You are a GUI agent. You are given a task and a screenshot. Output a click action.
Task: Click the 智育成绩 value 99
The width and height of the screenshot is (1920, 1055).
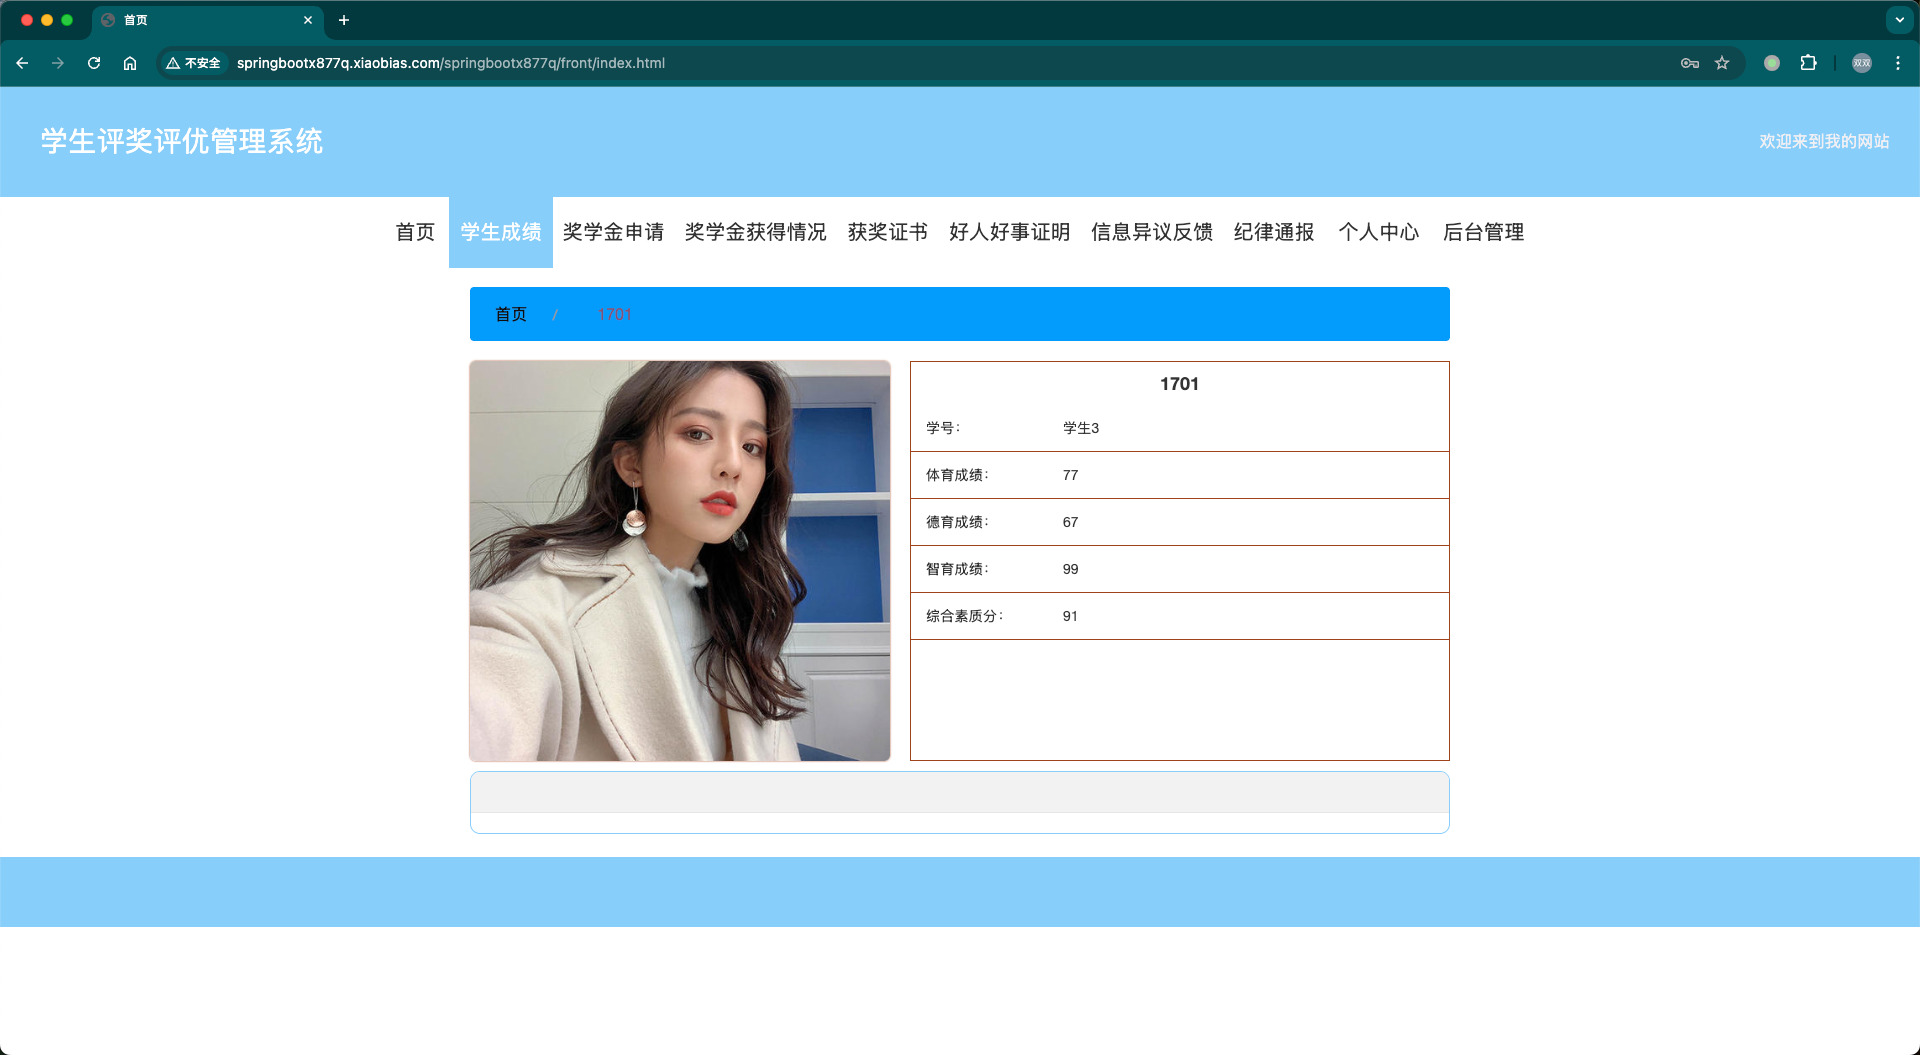1070,569
